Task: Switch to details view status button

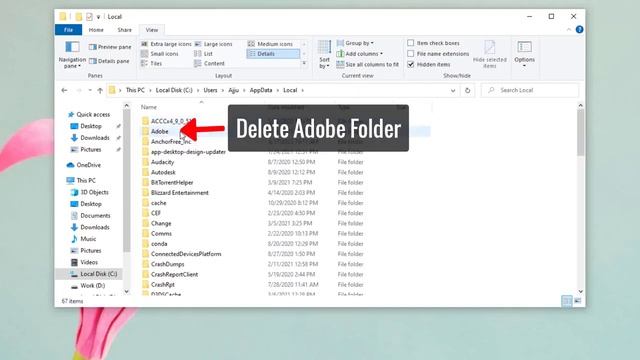Action: pos(567,301)
